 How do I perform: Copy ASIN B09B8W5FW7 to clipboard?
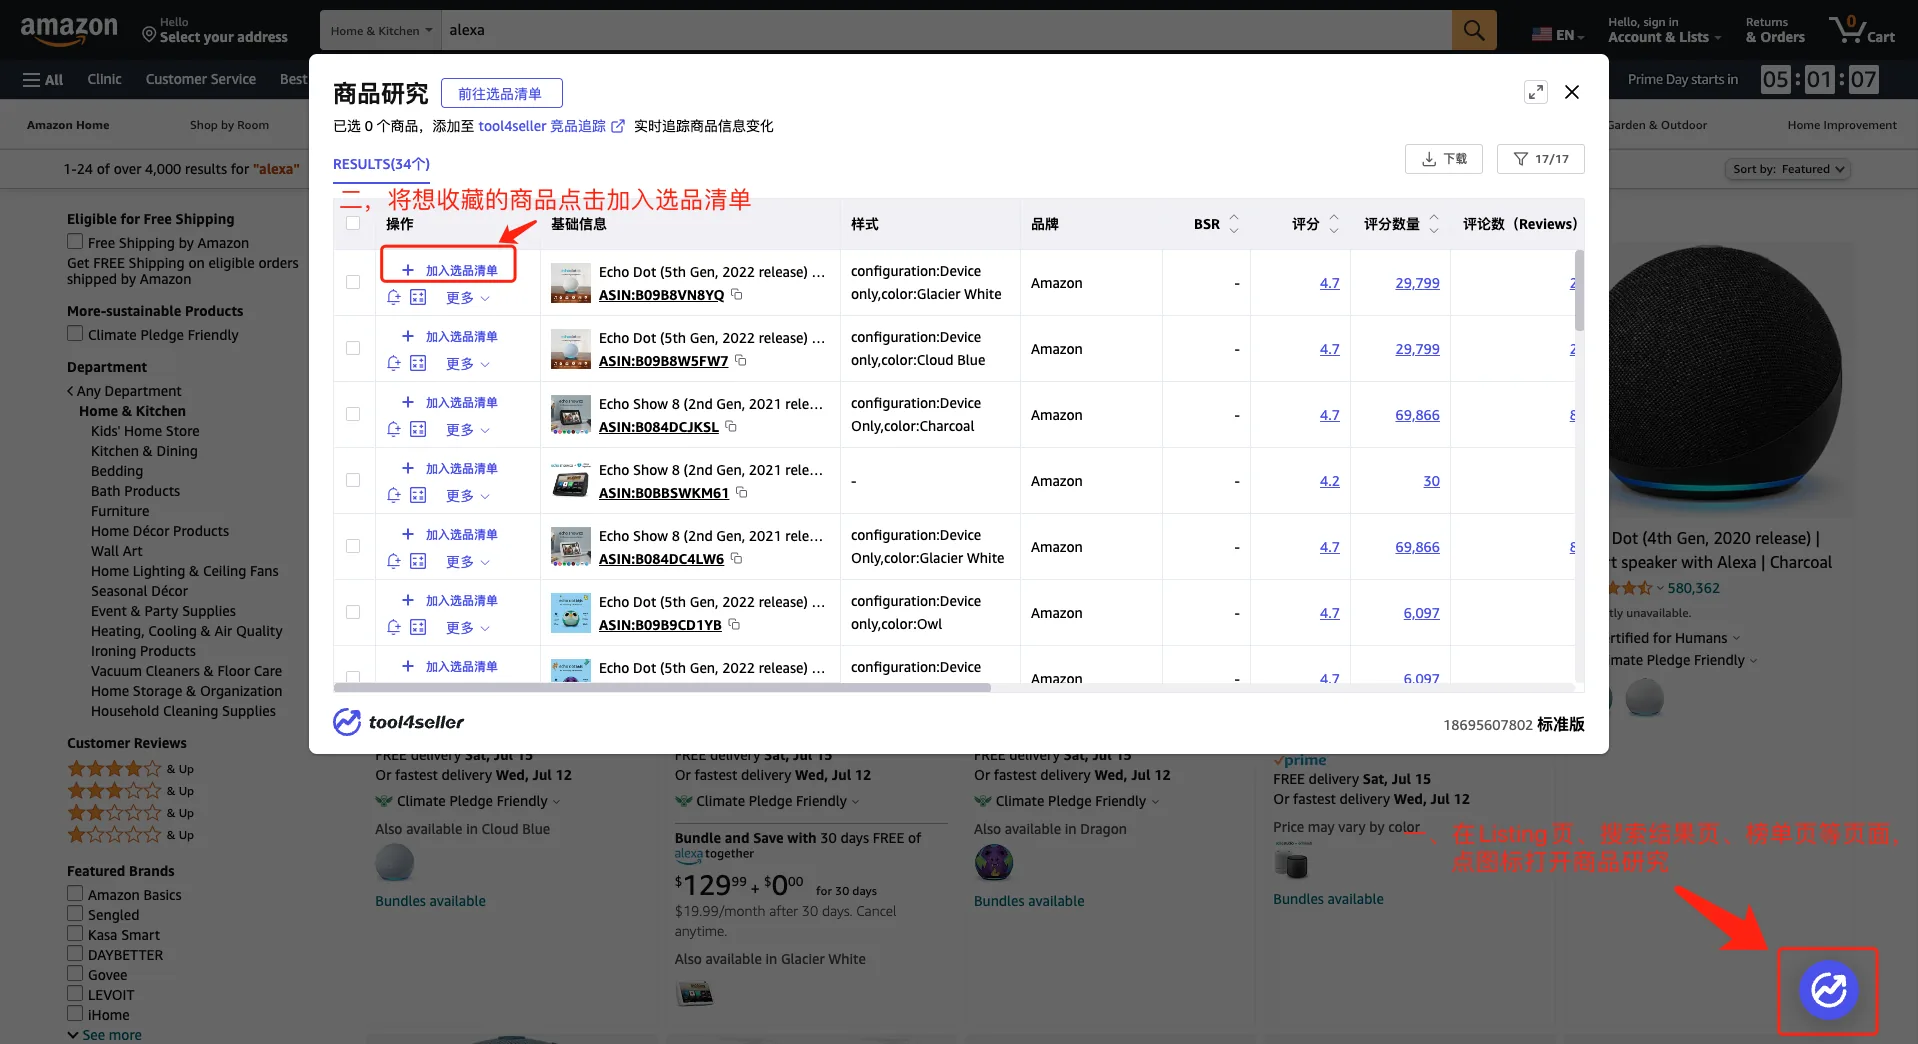pos(741,361)
